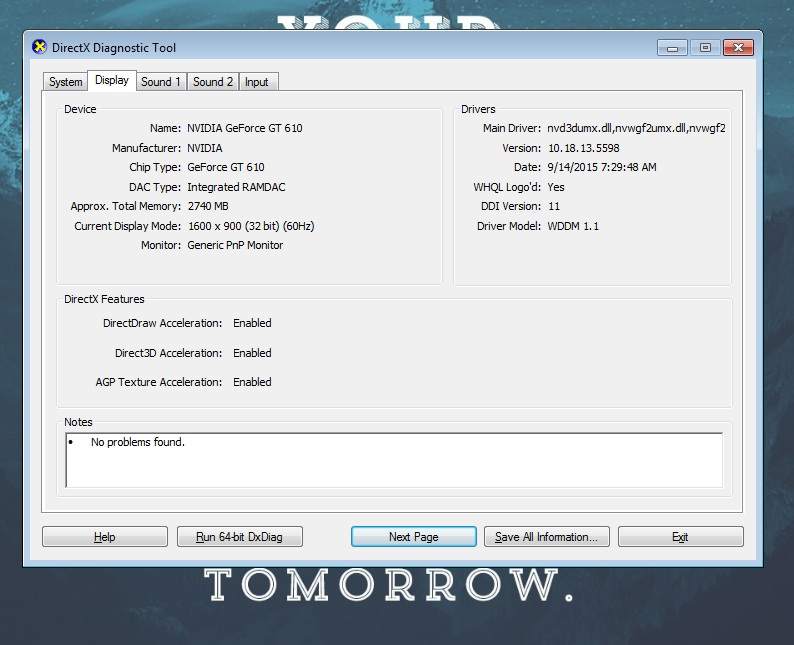Click the DirectX icon in the title bar

pyautogui.click(x=40, y=47)
